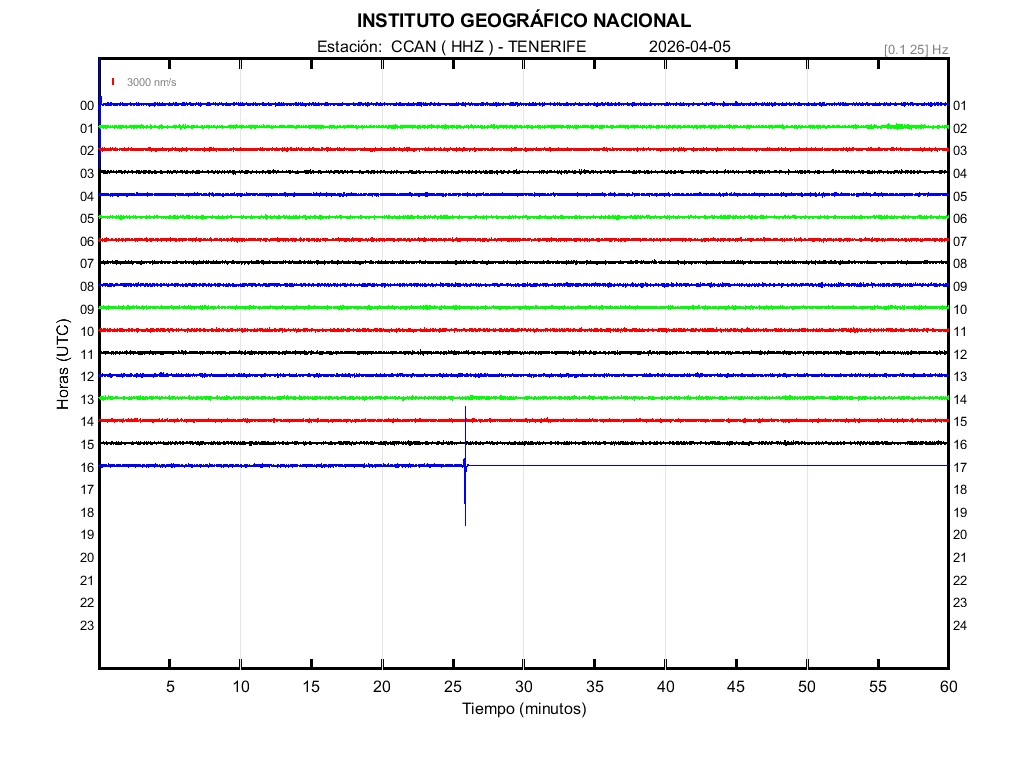Click hour 19 label on left axis
Image resolution: width=1024 pixels, height=768 pixels.
[87, 535]
